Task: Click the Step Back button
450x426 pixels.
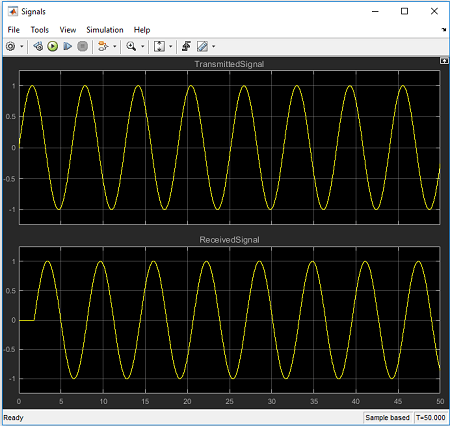Action: [38, 46]
